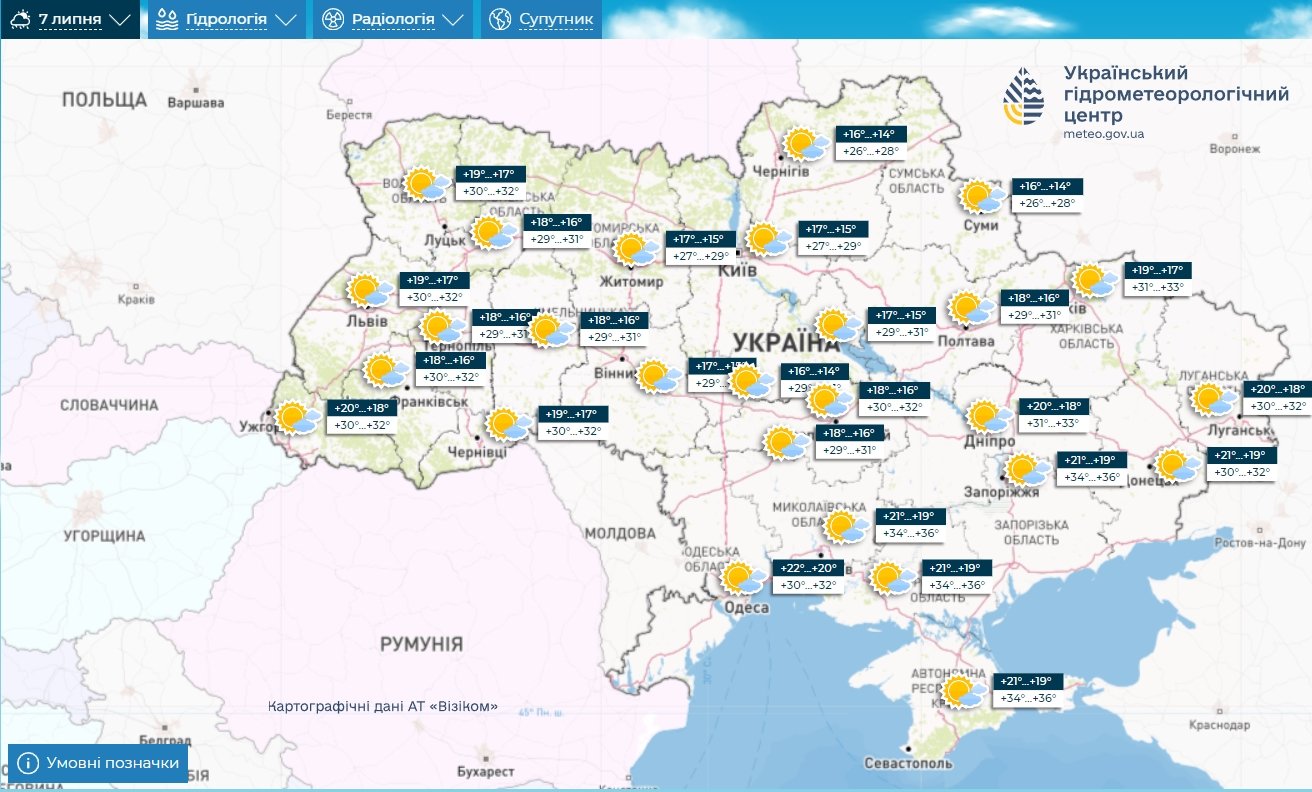The width and height of the screenshot is (1312, 792).
Task: Click Kharkiv daytime +31°...+33° label
Action: coord(1156,287)
